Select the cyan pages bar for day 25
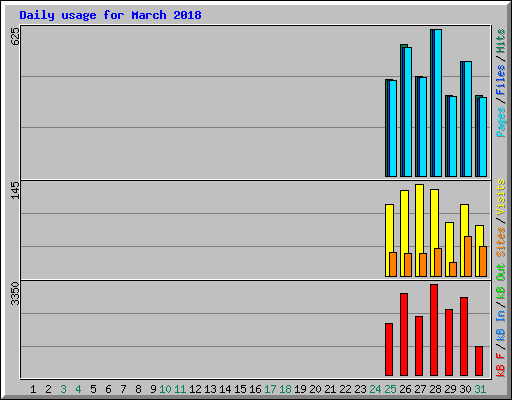This screenshot has height=400, width=512. click(393, 129)
